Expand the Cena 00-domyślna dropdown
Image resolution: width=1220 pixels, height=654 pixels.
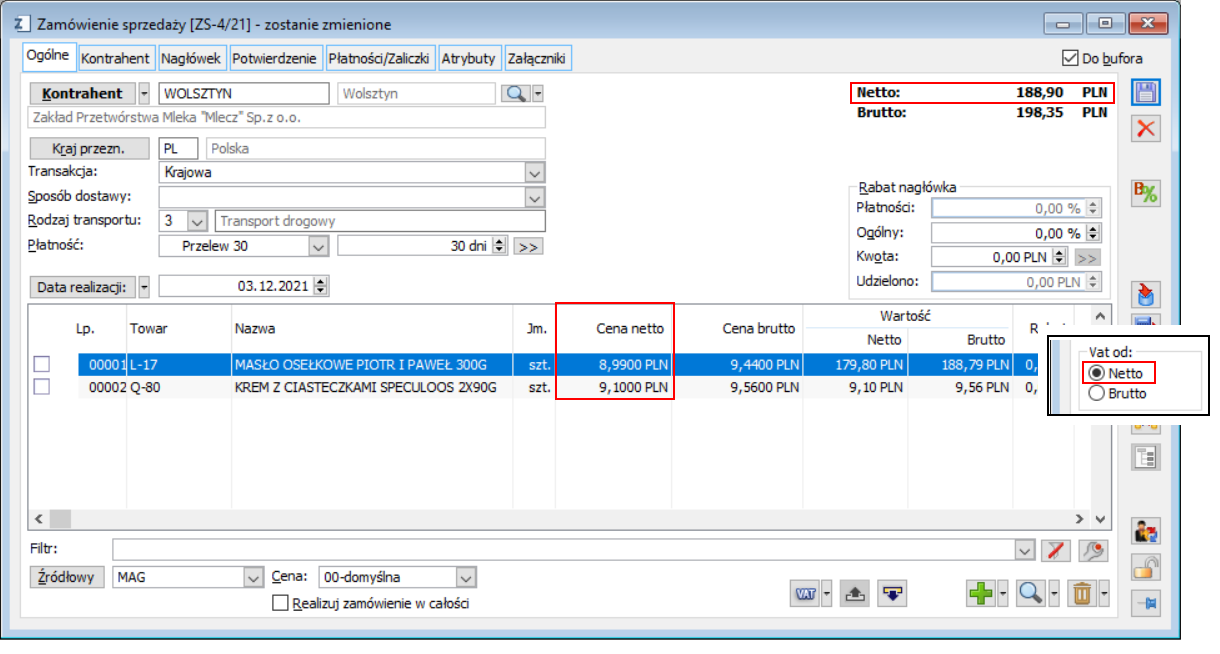coord(466,577)
